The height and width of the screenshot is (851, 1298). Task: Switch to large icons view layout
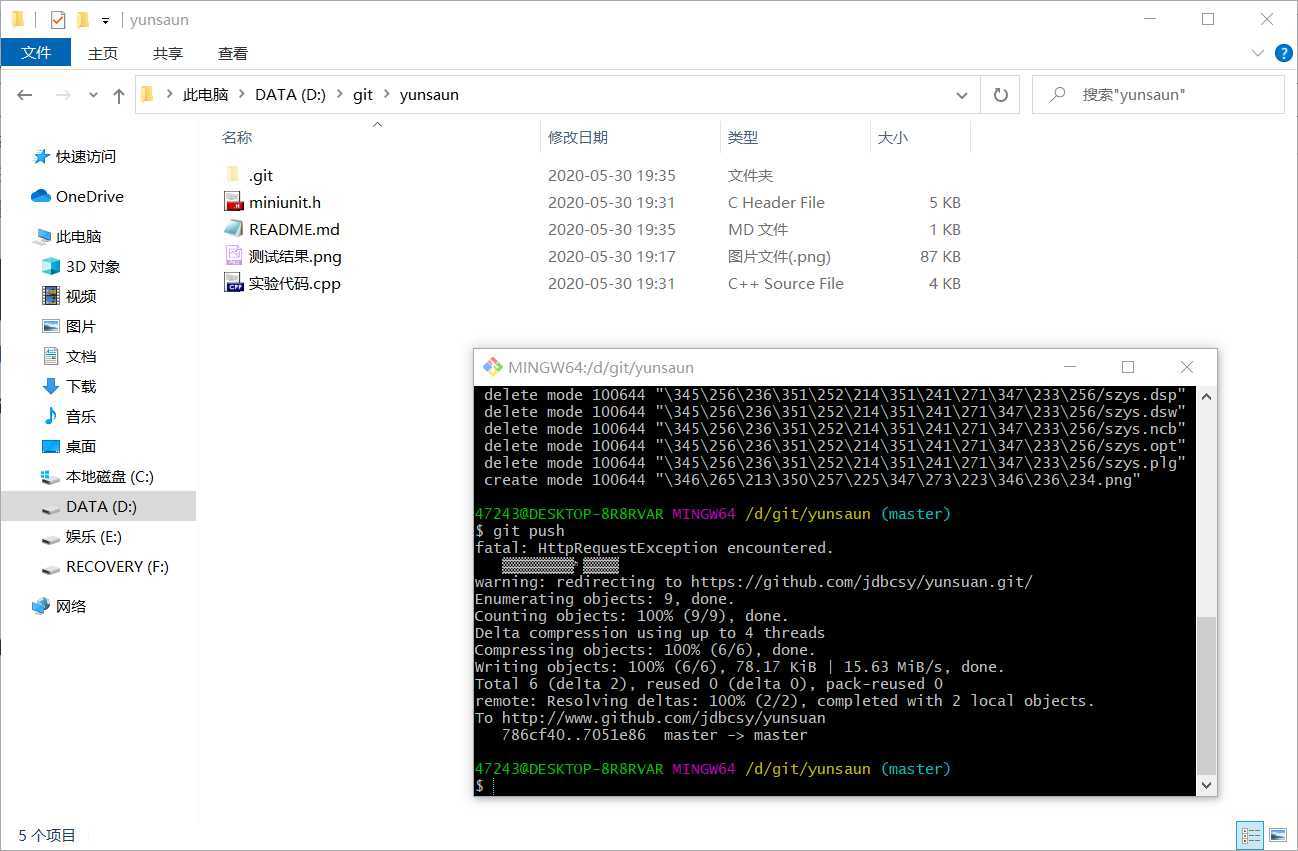pyautogui.click(x=1277, y=834)
